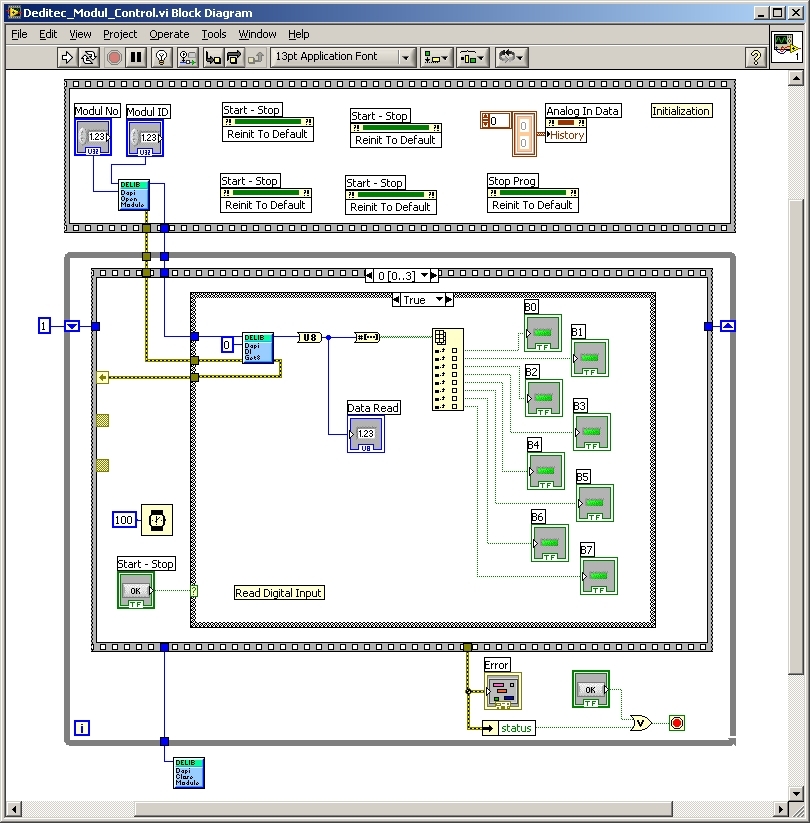The height and width of the screenshot is (823, 810).
Task: Select the B2 boolean indicator terminal
Action: (544, 398)
